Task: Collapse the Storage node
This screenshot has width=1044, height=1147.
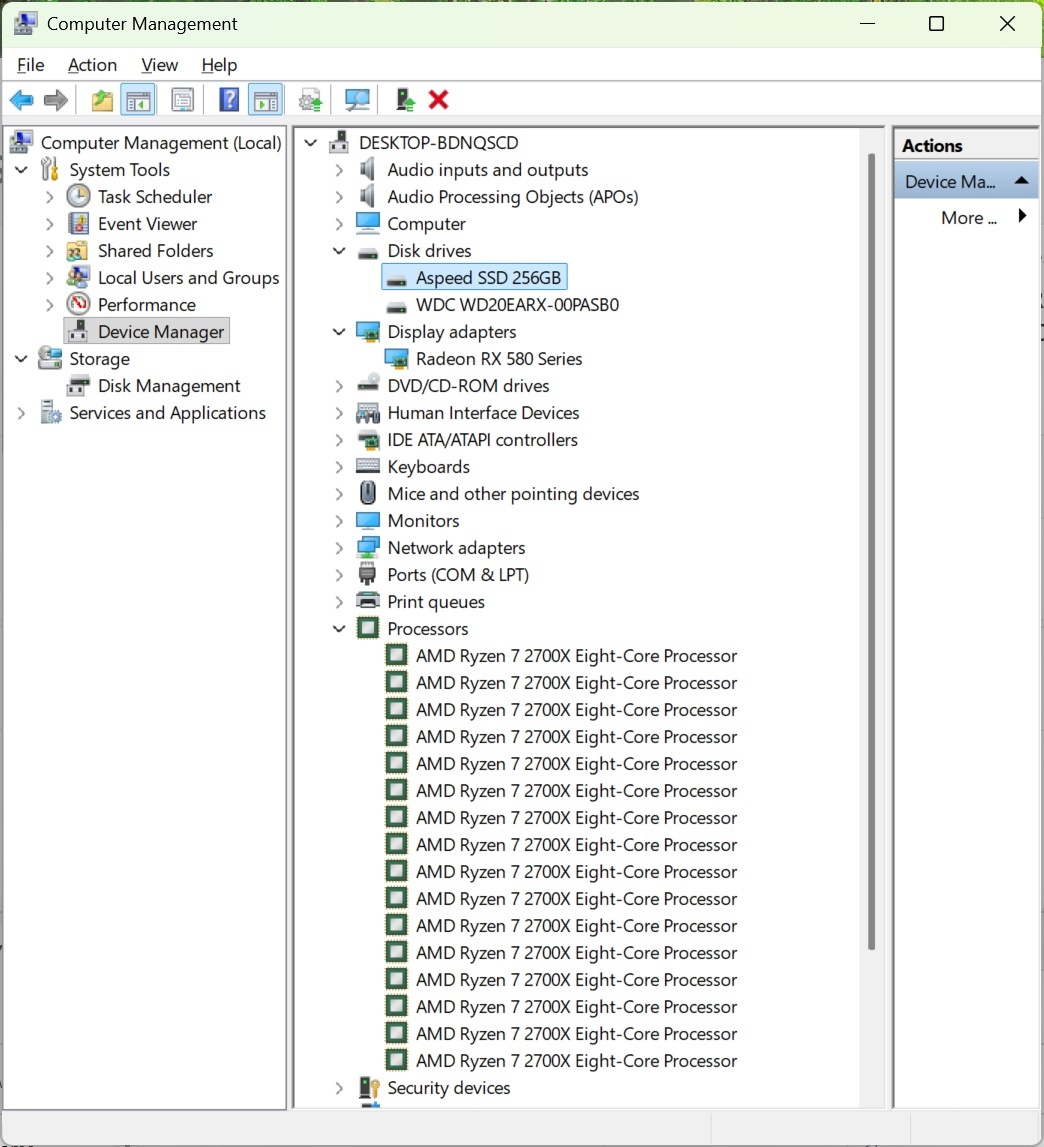Action: pos(21,358)
